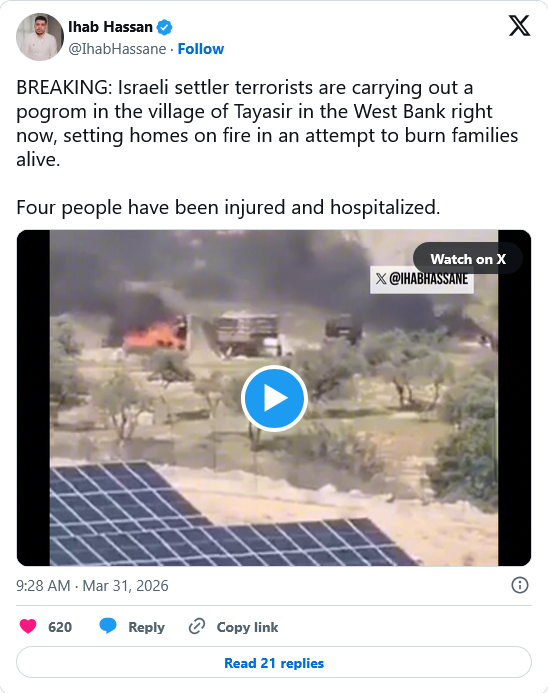
Task: Click the @IHABHASSANE video watermark
Action: click(422, 279)
